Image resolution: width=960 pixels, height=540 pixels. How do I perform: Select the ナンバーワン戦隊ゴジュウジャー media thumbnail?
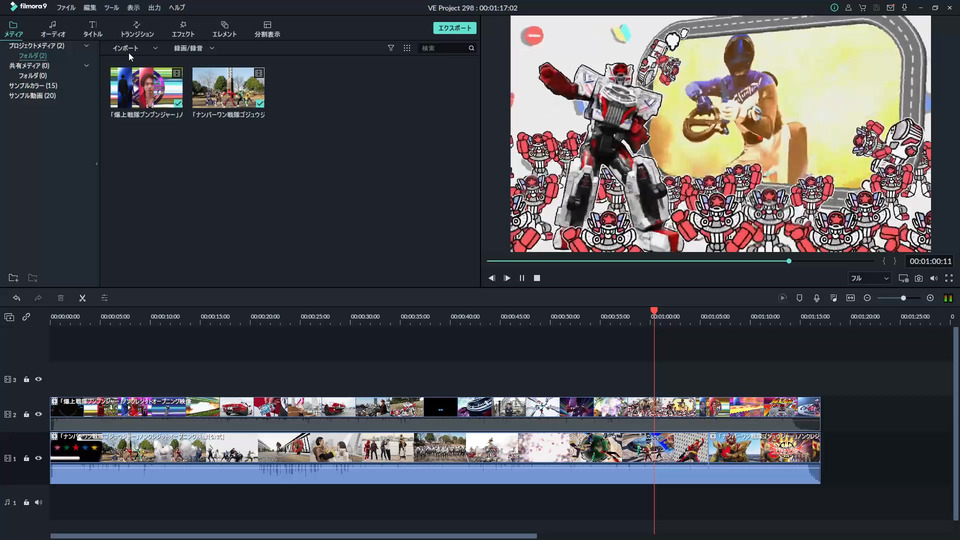point(228,88)
